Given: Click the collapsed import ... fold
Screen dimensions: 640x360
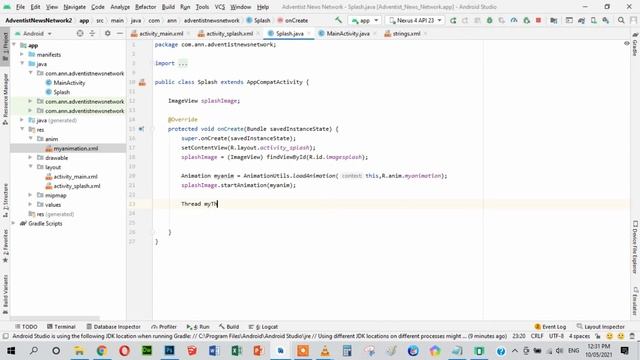Looking at the screenshot, I should [x=183, y=63].
